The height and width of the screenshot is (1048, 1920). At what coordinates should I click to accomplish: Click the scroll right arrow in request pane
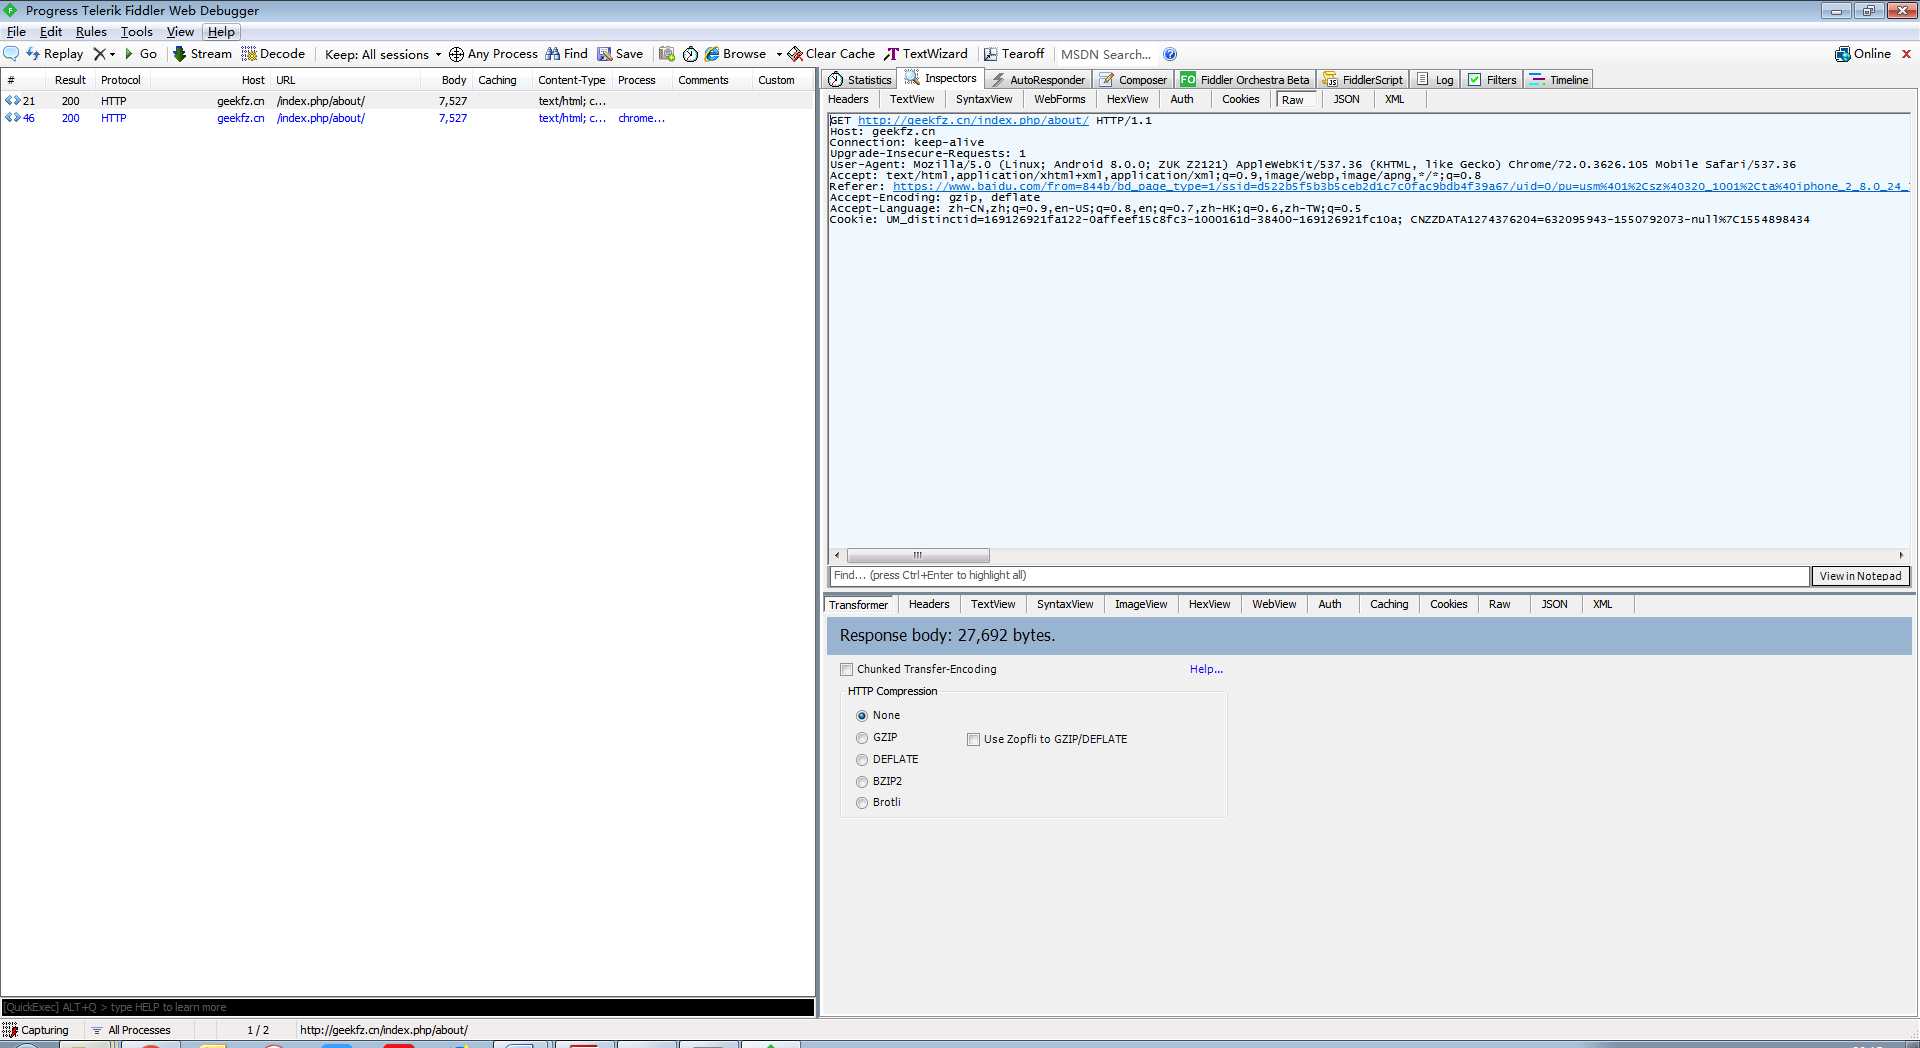tap(1901, 556)
